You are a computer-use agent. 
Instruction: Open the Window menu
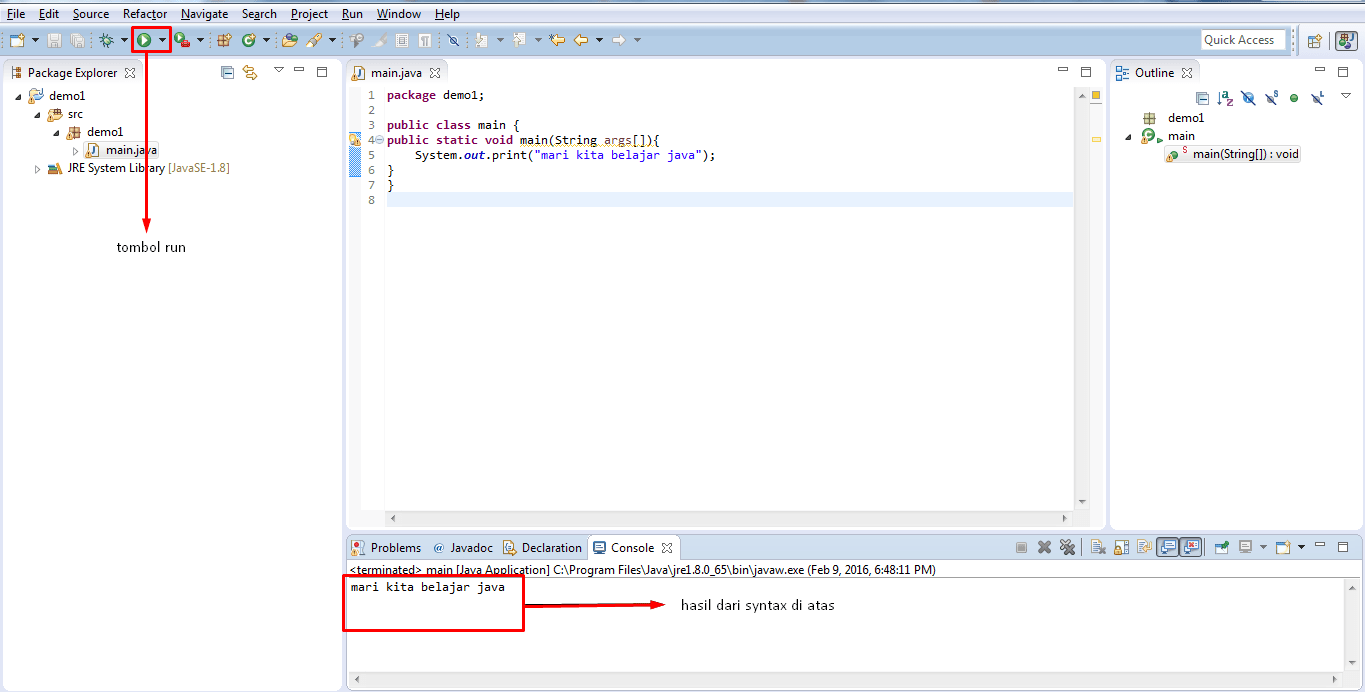click(398, 14)
